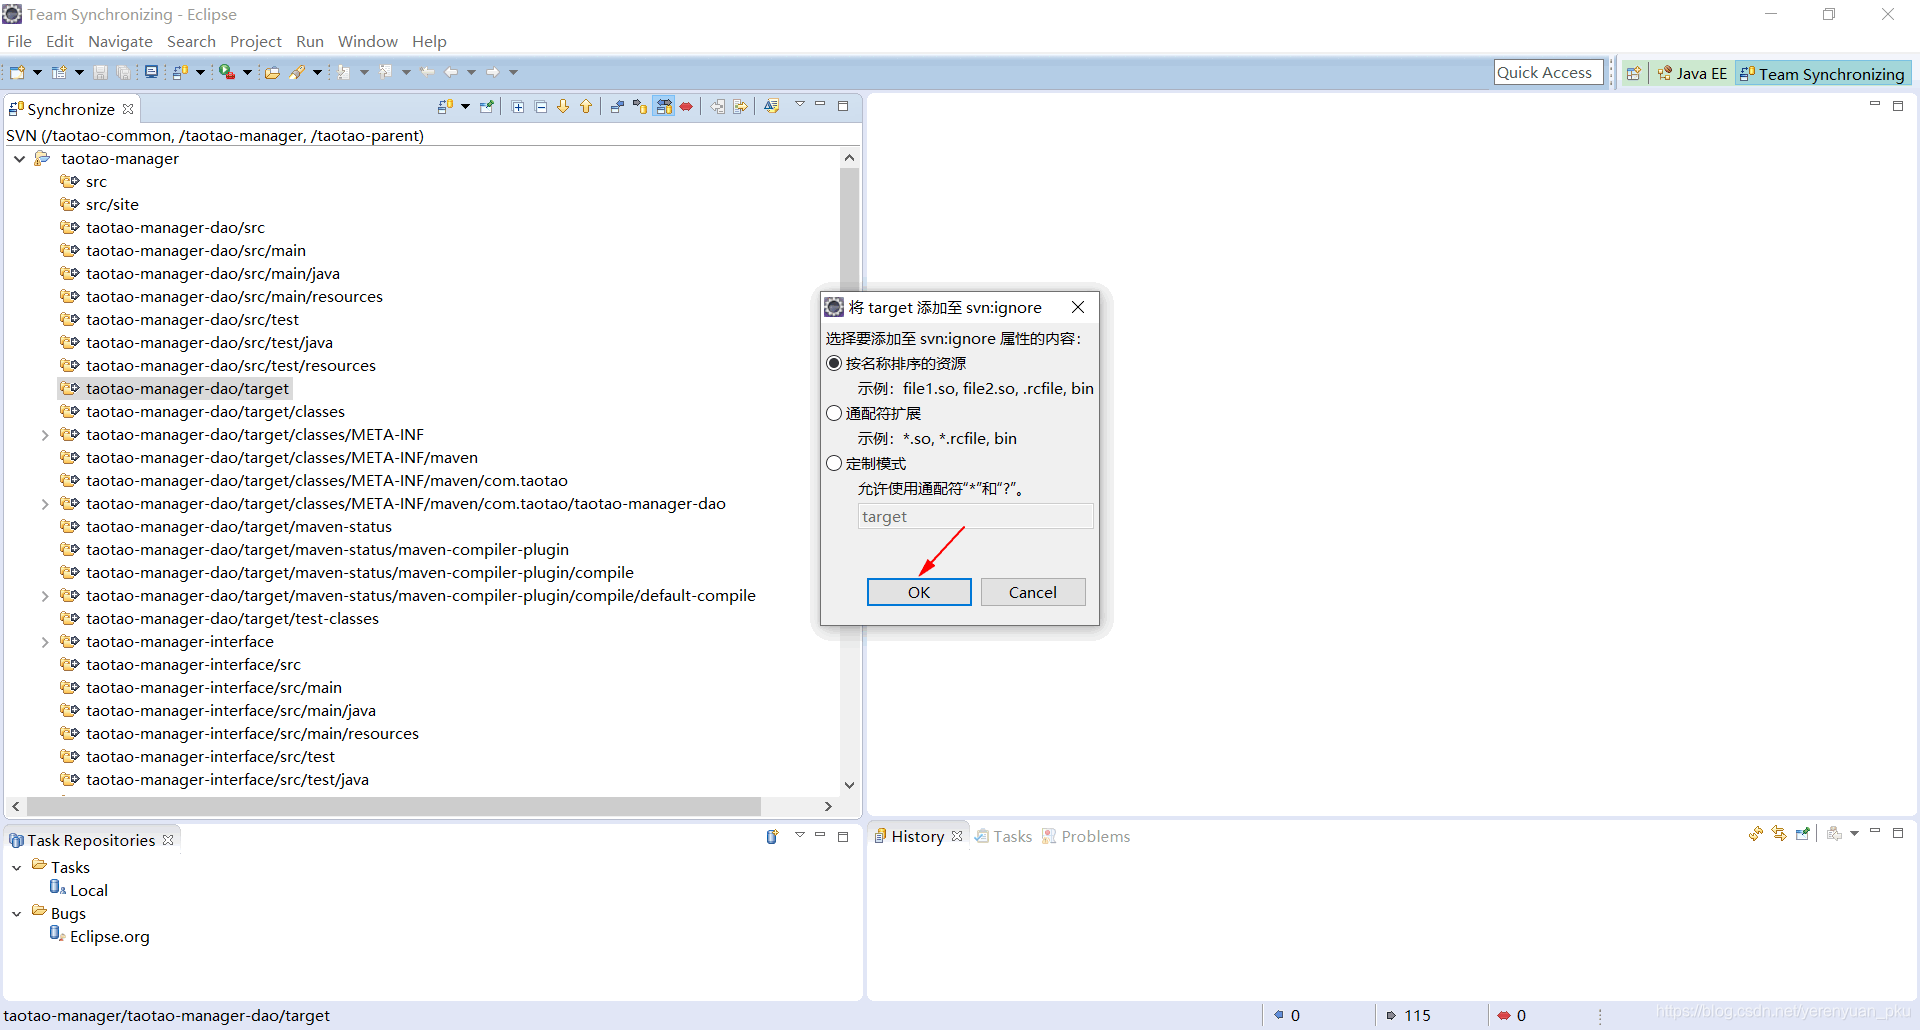Switch to the Problems tab
This screenshot has height=1030, width=1920.
pos(1086,836)
